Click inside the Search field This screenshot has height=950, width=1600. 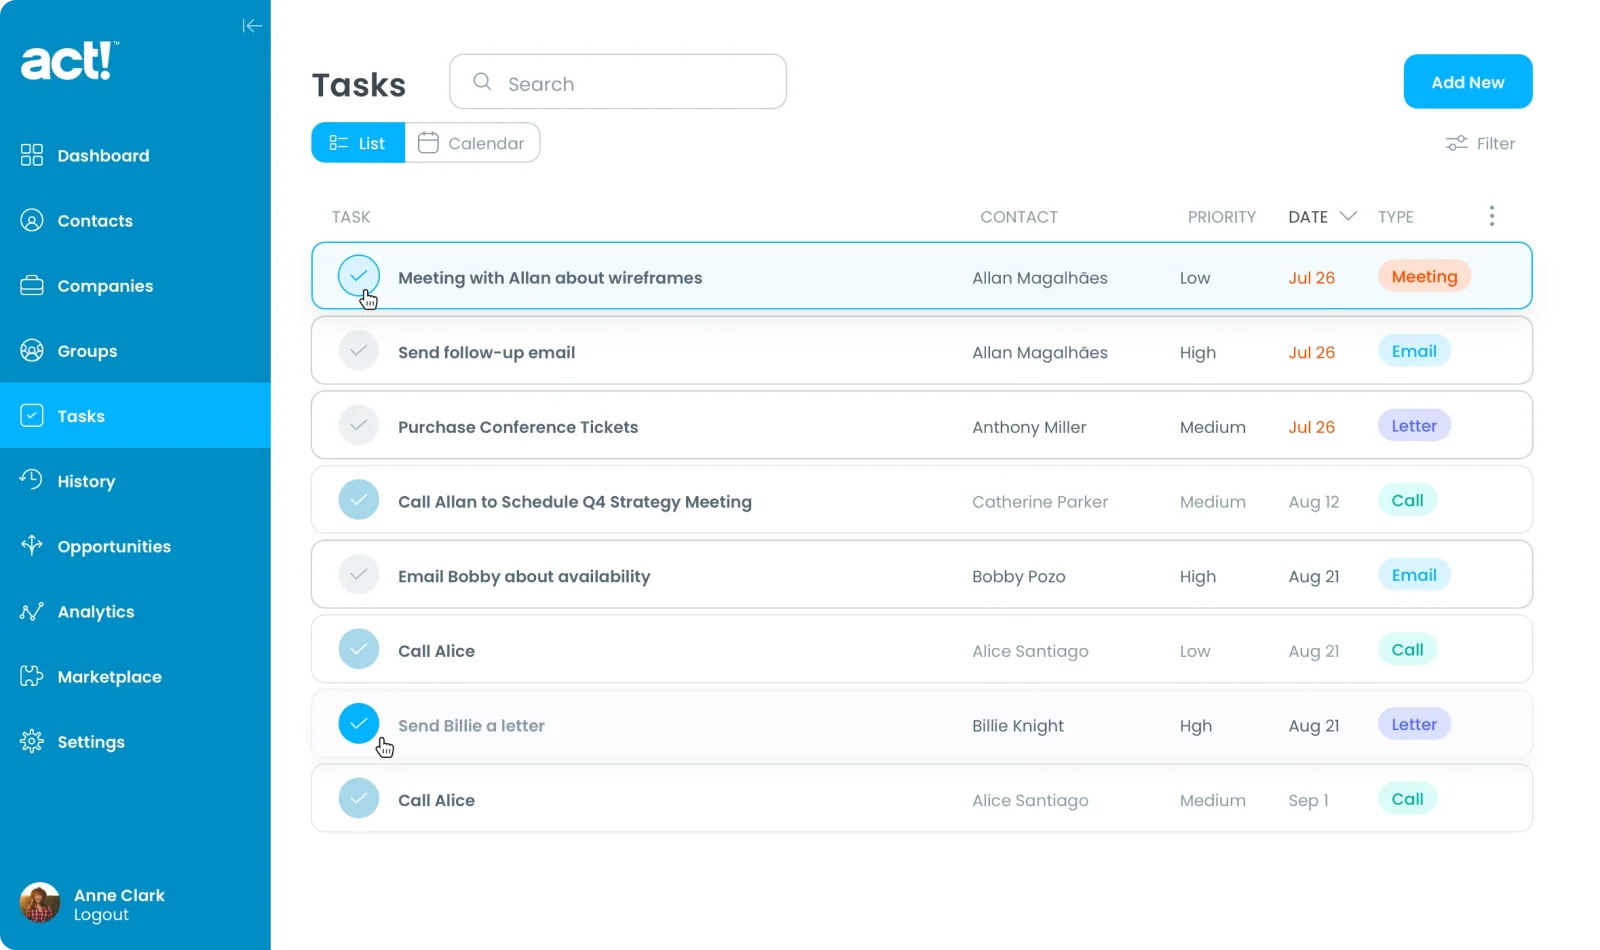point(617,82)
